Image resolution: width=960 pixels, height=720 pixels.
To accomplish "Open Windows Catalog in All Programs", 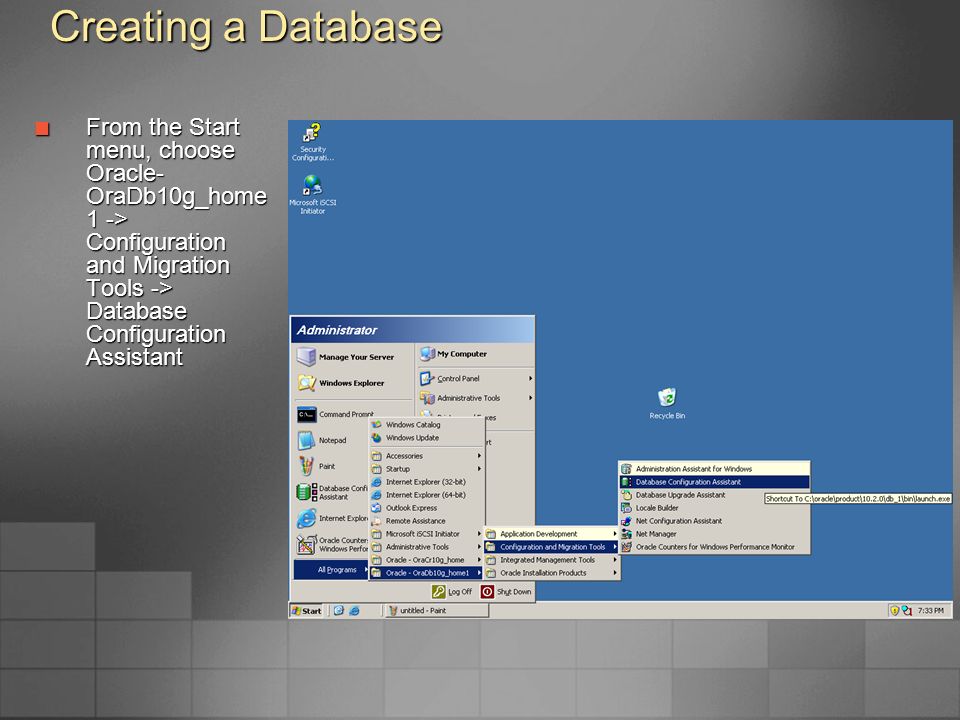I will tap(427, 424).
